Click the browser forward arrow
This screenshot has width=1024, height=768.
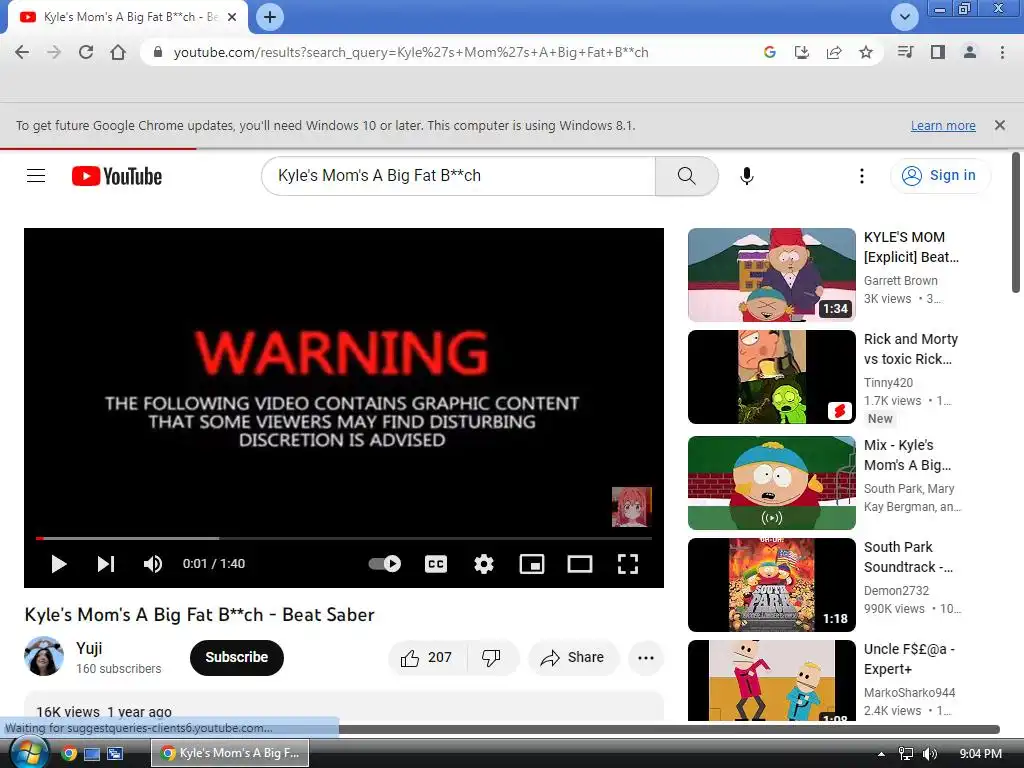pyautogui.click(x=54, y=52)
